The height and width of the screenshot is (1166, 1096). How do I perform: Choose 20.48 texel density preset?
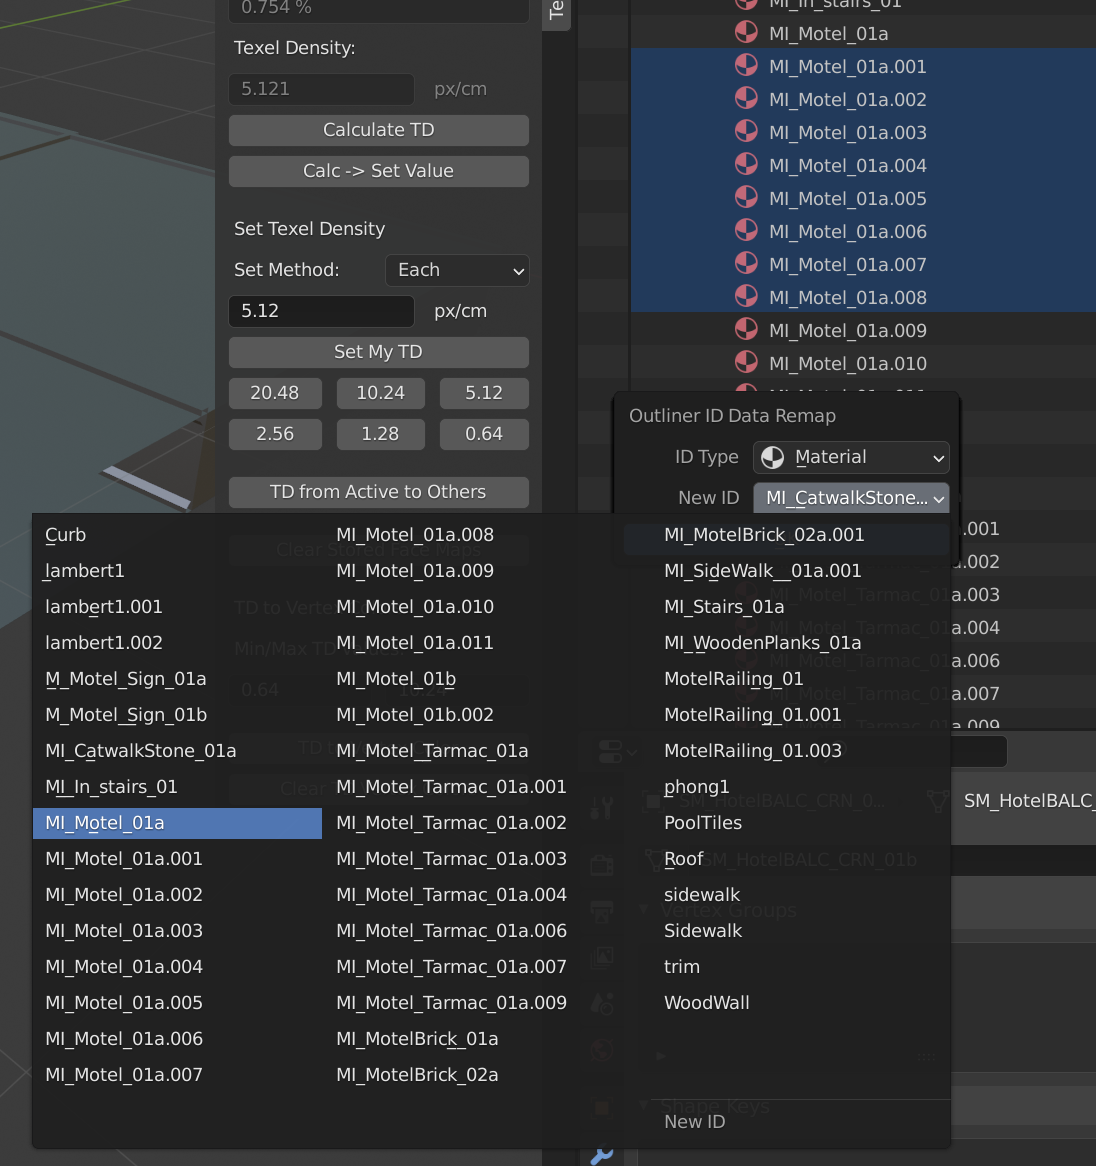coord(275,393)
